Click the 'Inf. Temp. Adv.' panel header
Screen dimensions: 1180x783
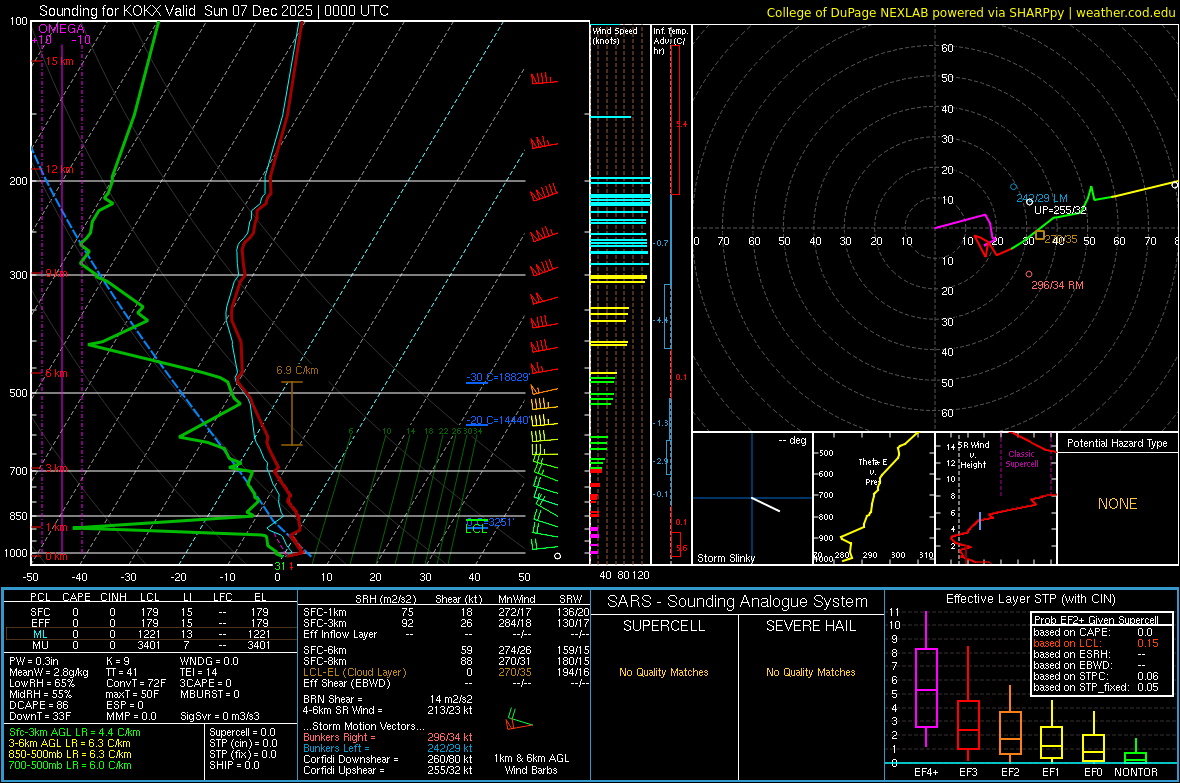[x=671, y=41]
